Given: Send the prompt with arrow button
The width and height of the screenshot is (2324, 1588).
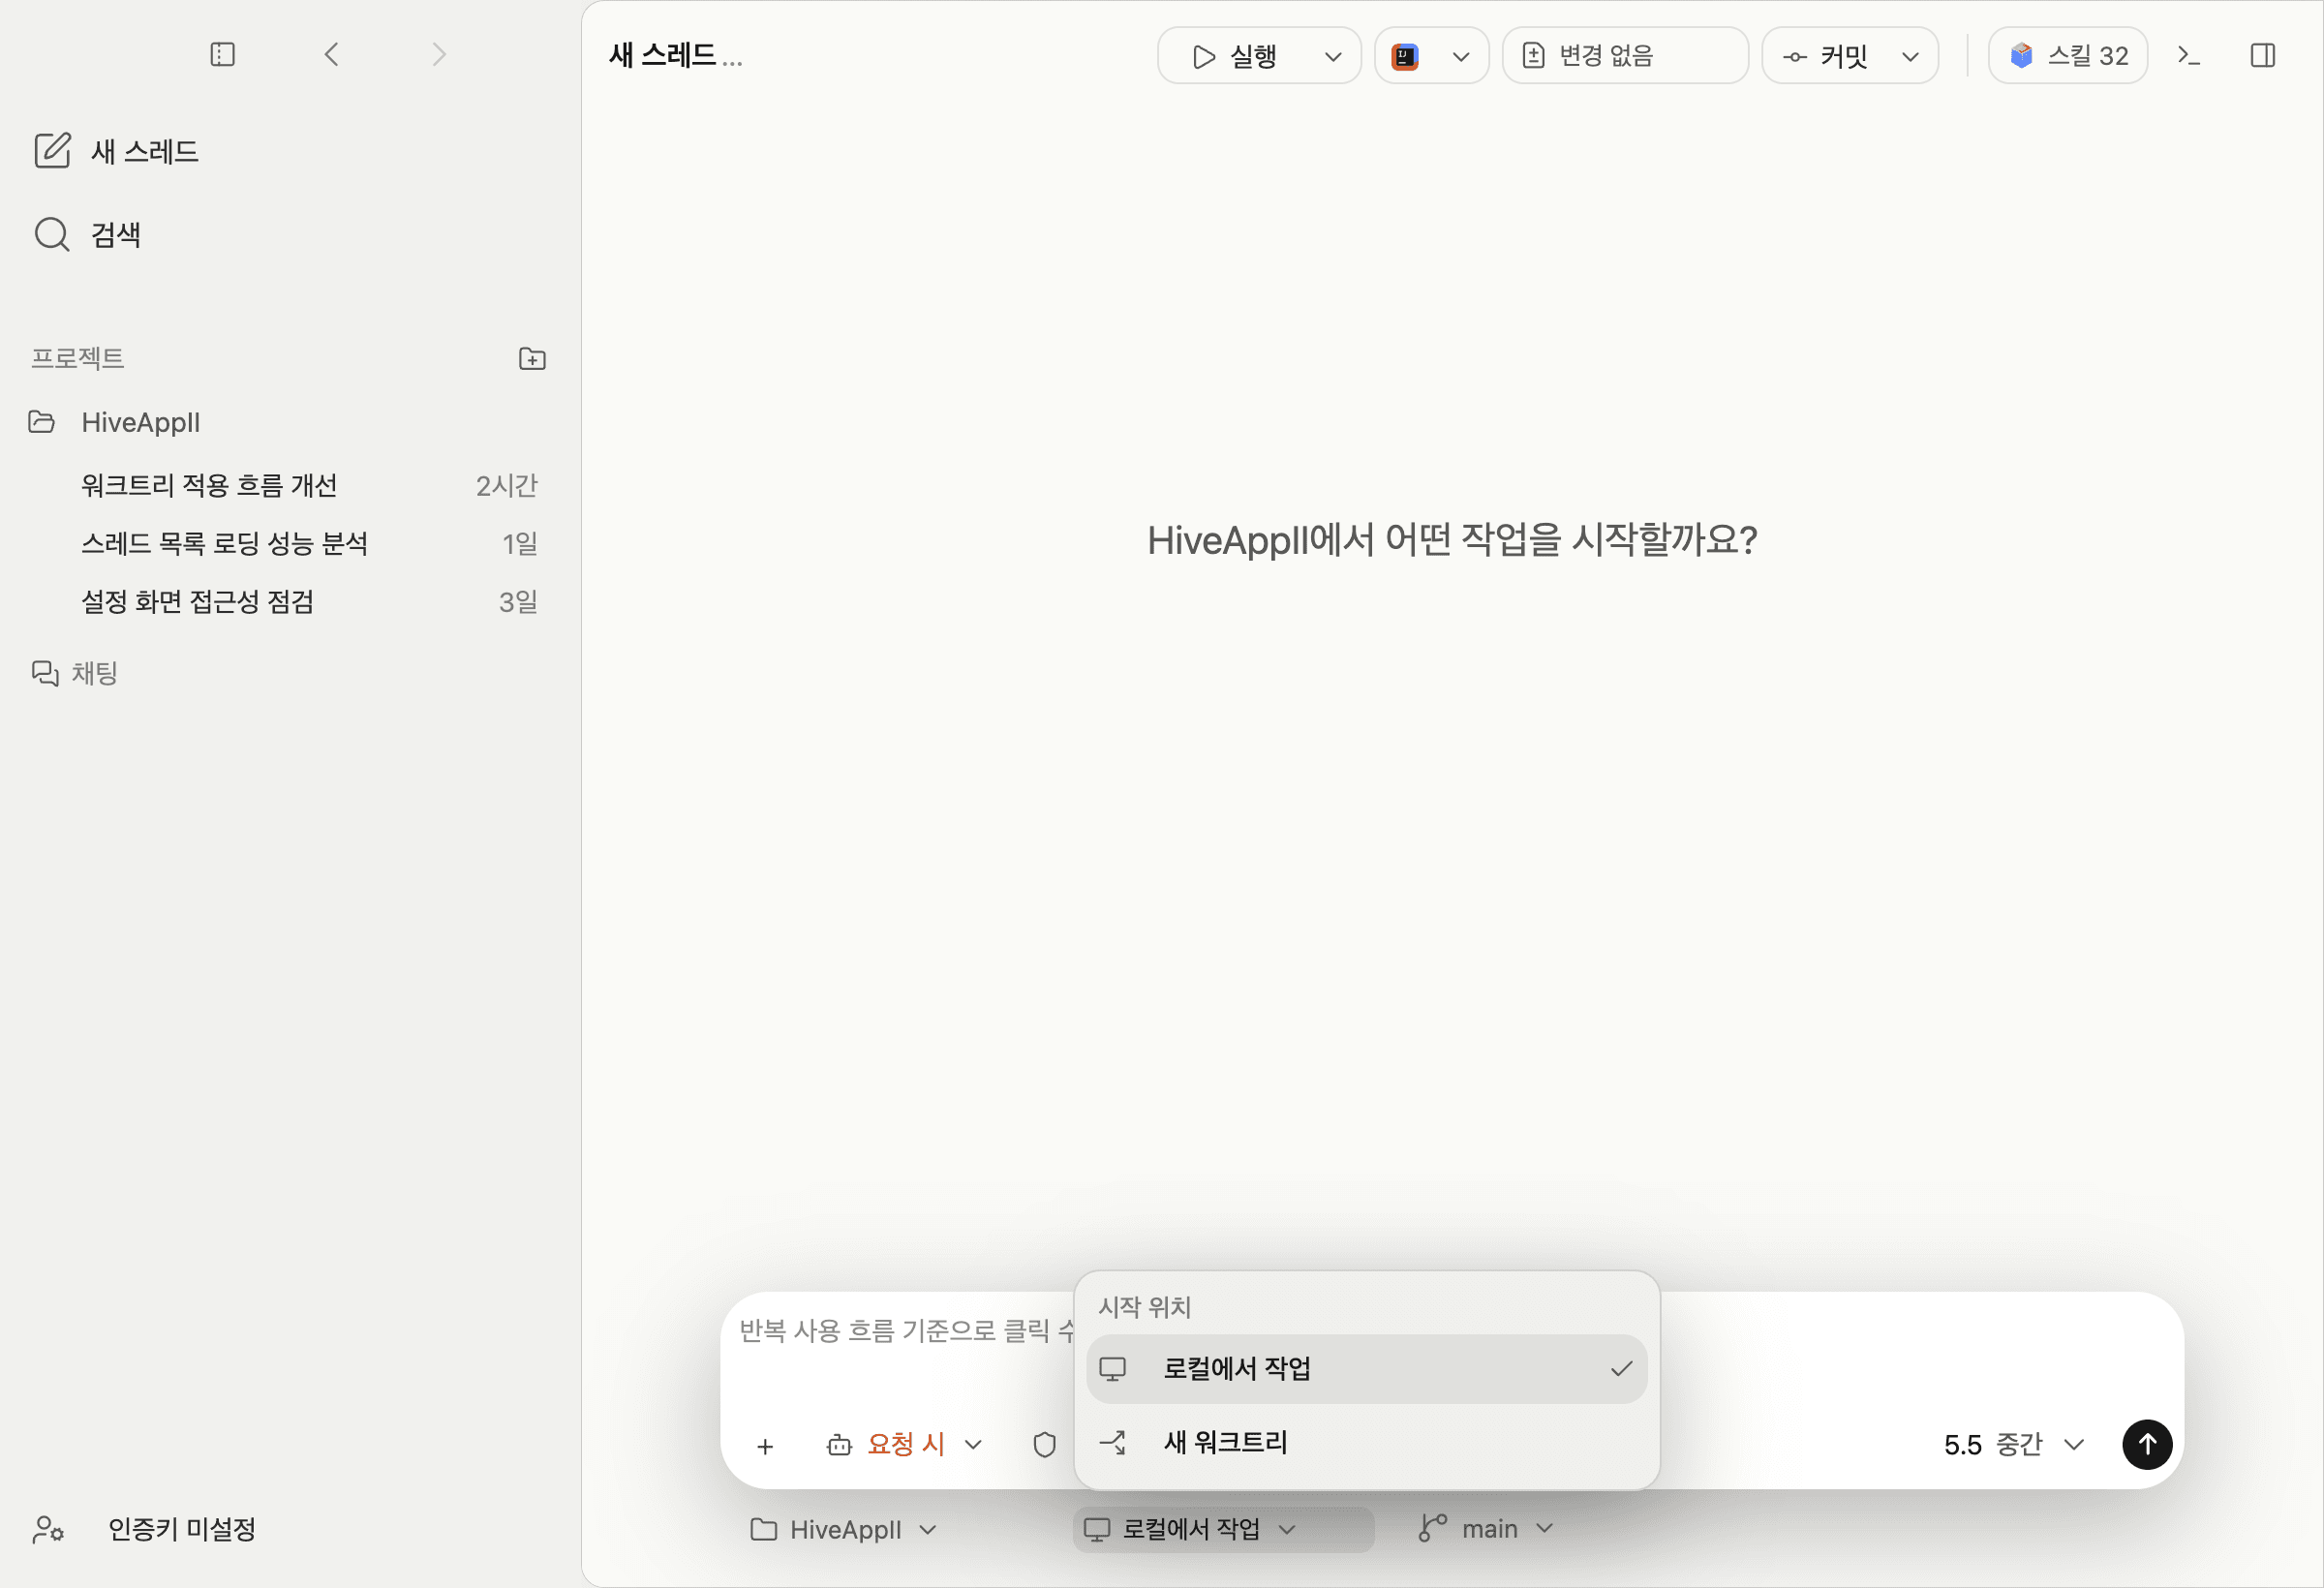Looking at the screenshot, I should pos(2147,1444).
